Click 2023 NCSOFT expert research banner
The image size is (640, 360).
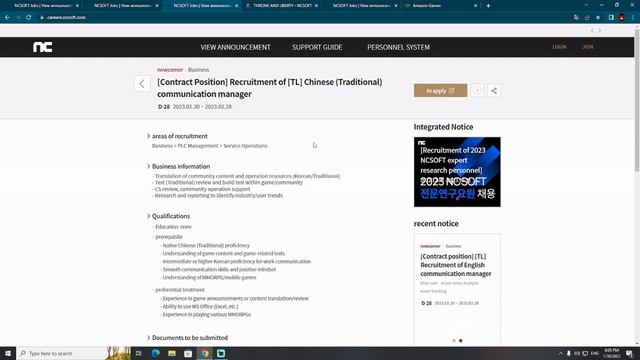pos(457,172)
